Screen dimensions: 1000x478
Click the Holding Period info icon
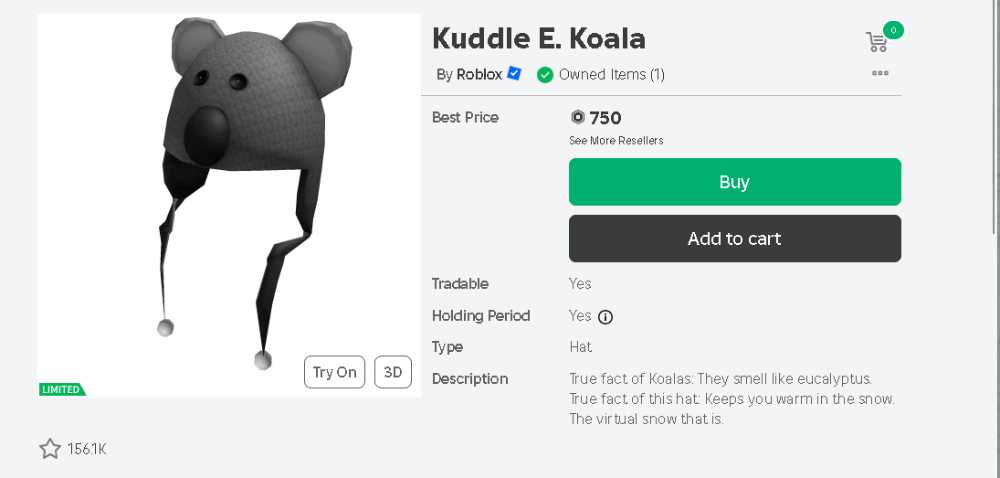click(605, 317)
